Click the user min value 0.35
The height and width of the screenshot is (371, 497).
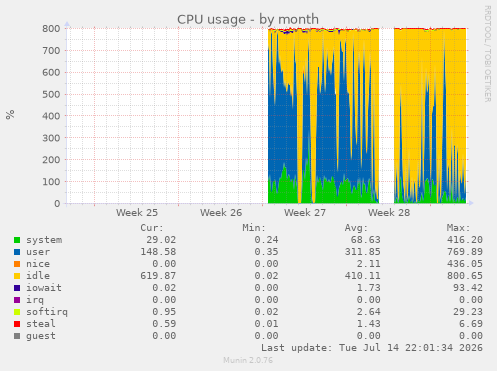[266, 252]
